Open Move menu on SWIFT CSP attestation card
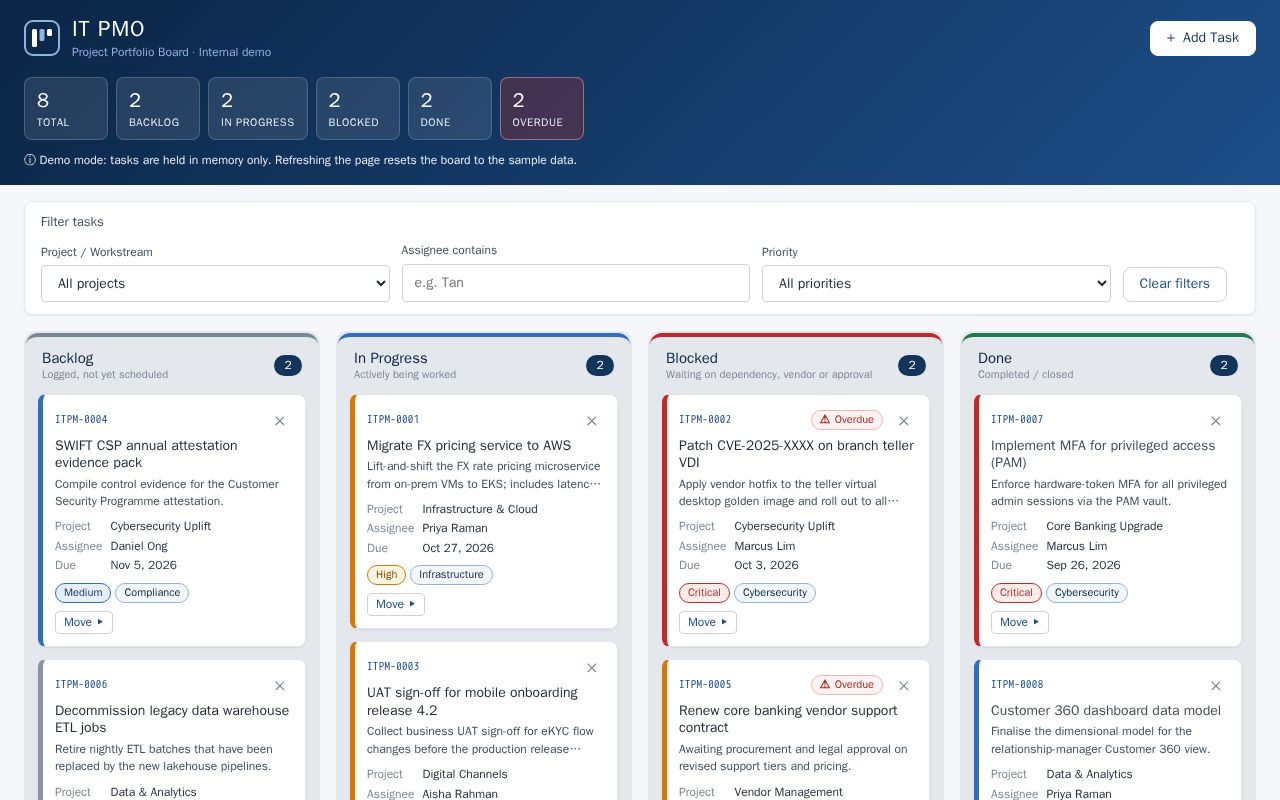1280x800 pixels. 84,622
